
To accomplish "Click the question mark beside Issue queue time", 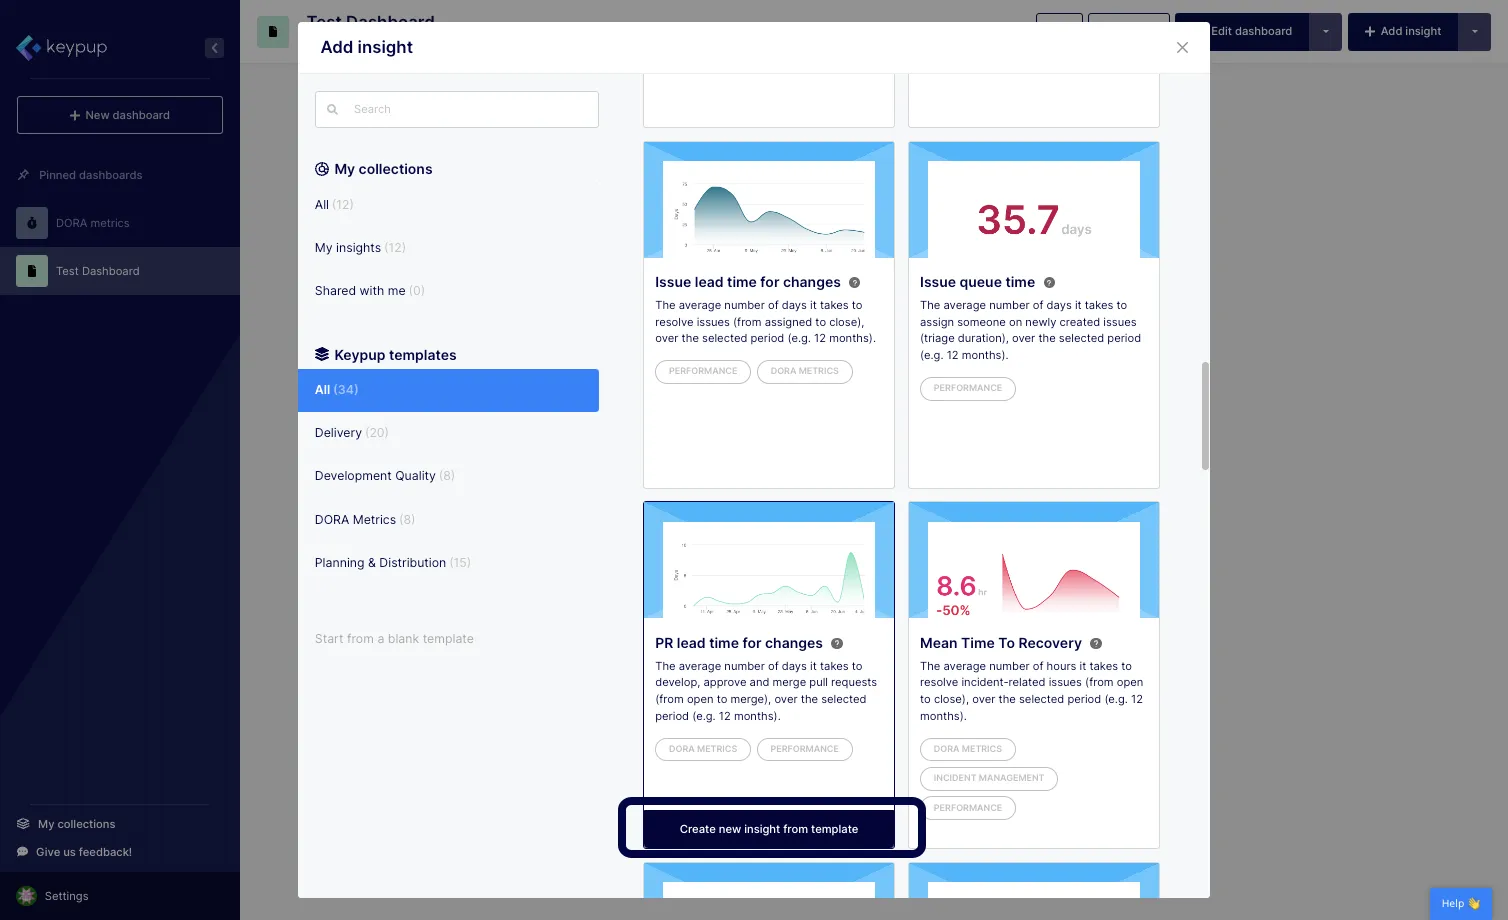I will [x=1048, y=282].
